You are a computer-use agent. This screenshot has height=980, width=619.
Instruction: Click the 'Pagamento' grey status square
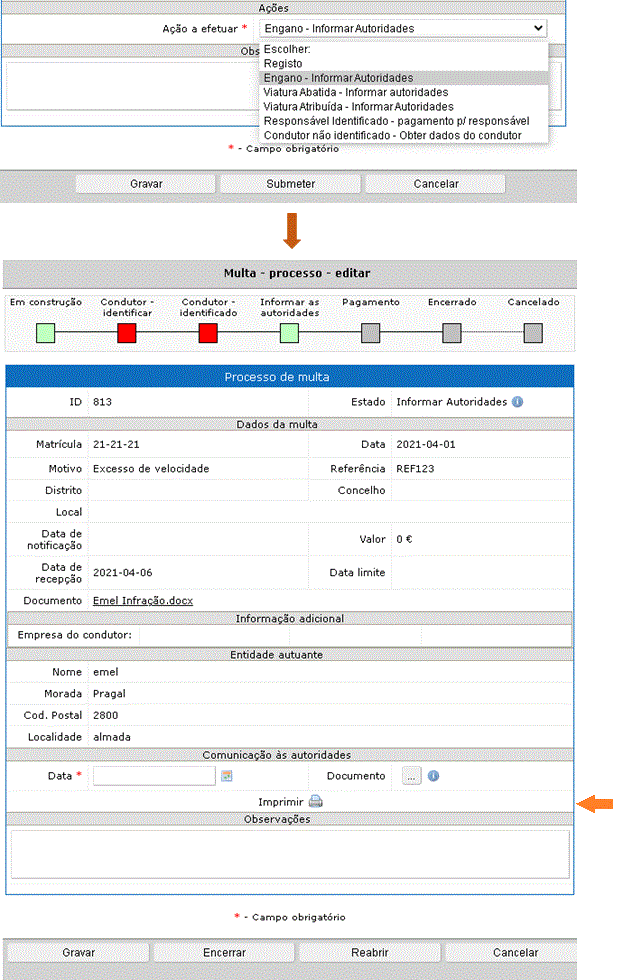[371, 333]
